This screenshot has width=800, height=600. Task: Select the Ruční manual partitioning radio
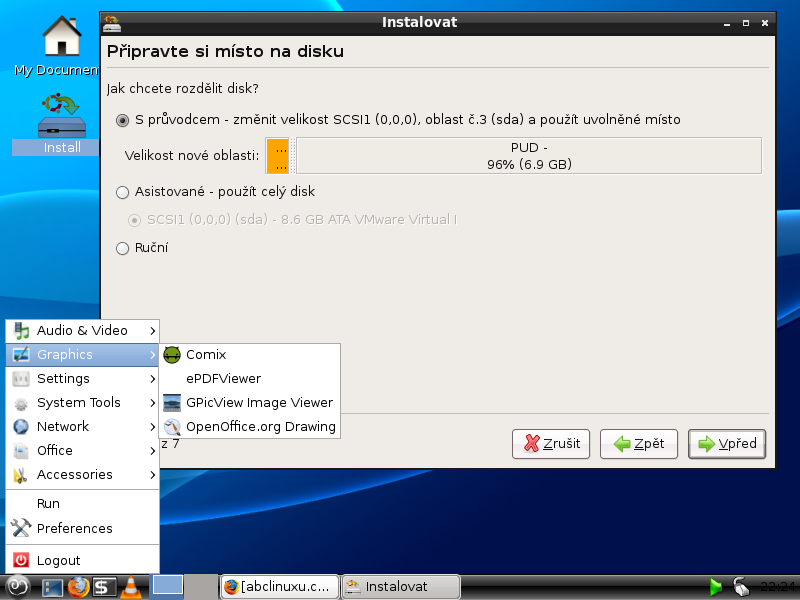[x=122, y=248]
